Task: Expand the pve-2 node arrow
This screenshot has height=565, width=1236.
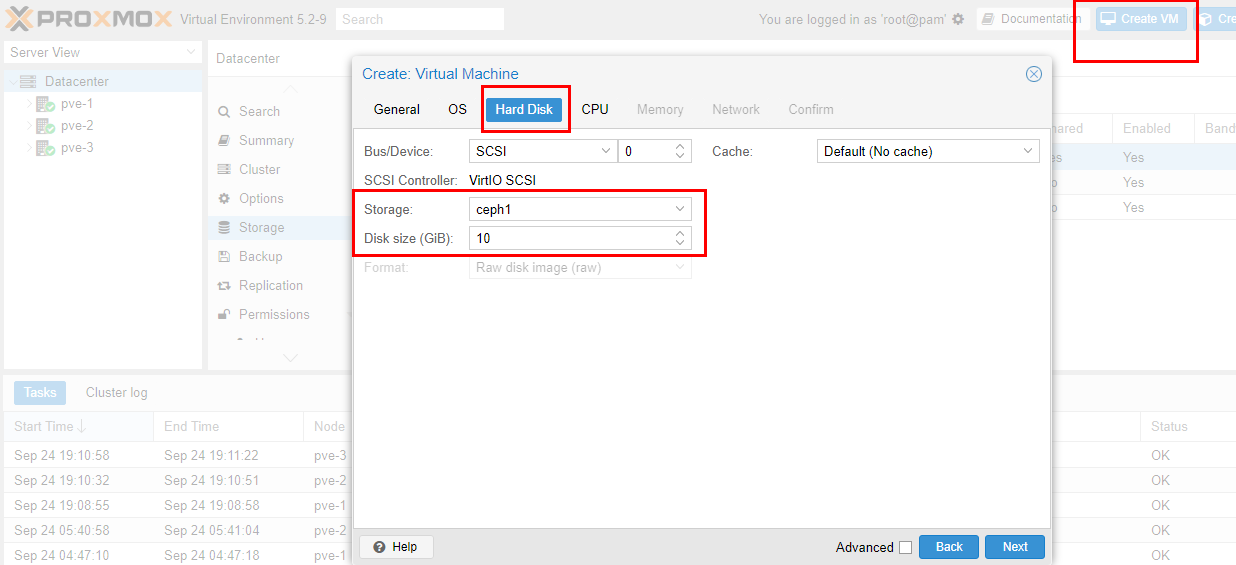Action: click(29, 126)
